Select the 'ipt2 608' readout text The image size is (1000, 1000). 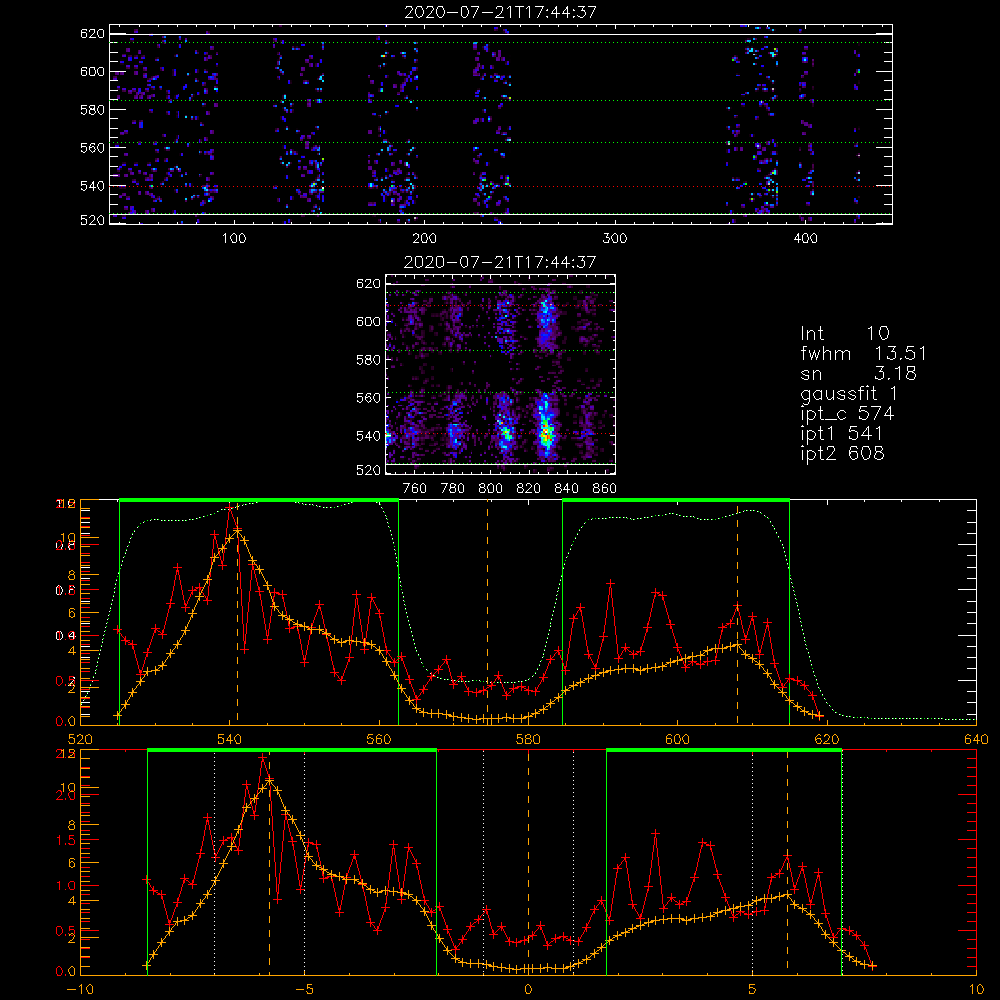pyautogui.click(x=842, y=453)
